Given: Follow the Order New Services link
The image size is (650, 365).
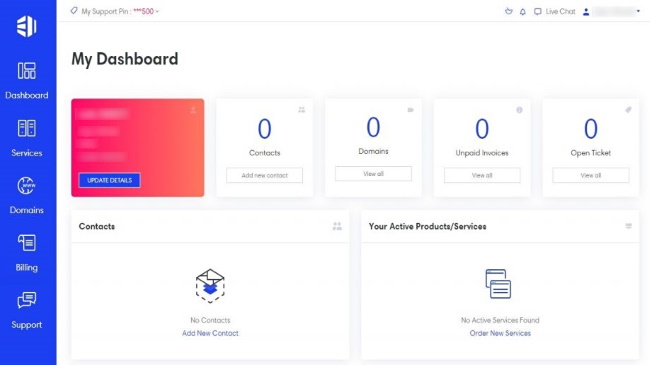Looking at the screenshot, I should (500, 333).
